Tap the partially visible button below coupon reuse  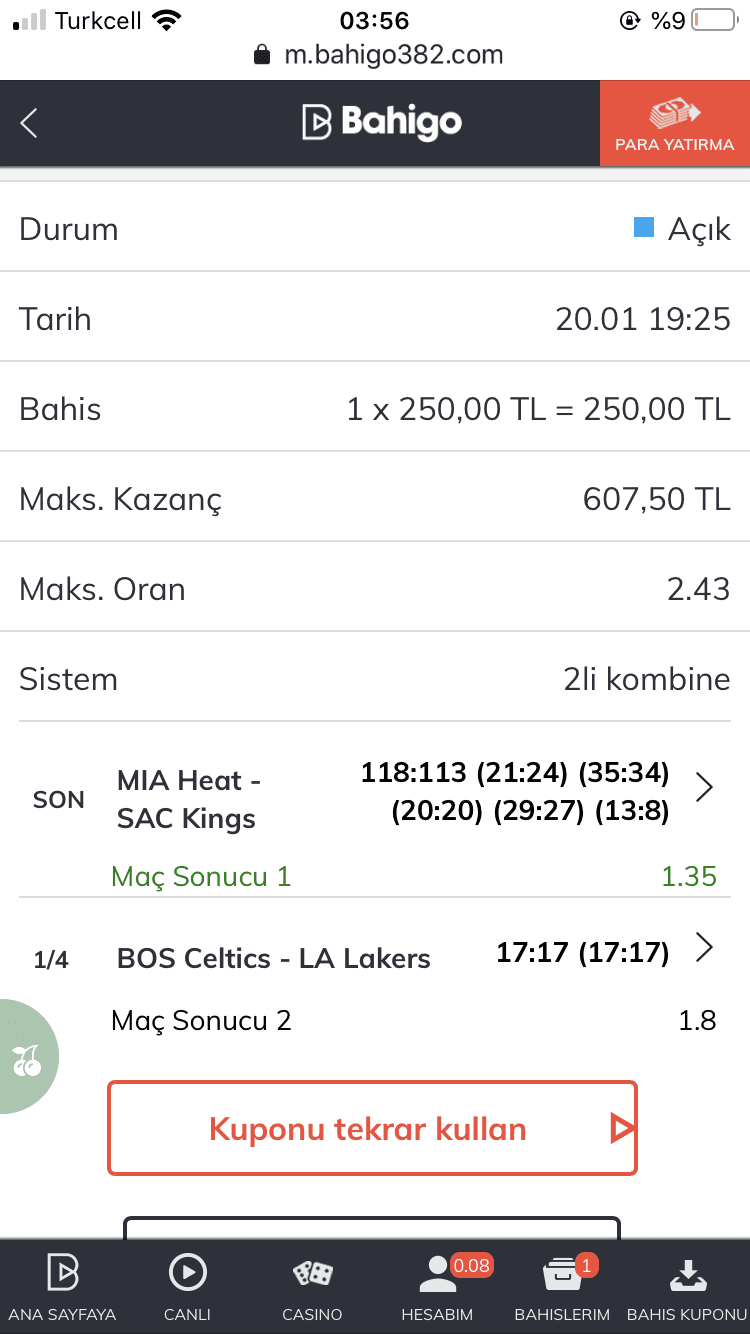pyautogui.click(x=372, y=1228)
